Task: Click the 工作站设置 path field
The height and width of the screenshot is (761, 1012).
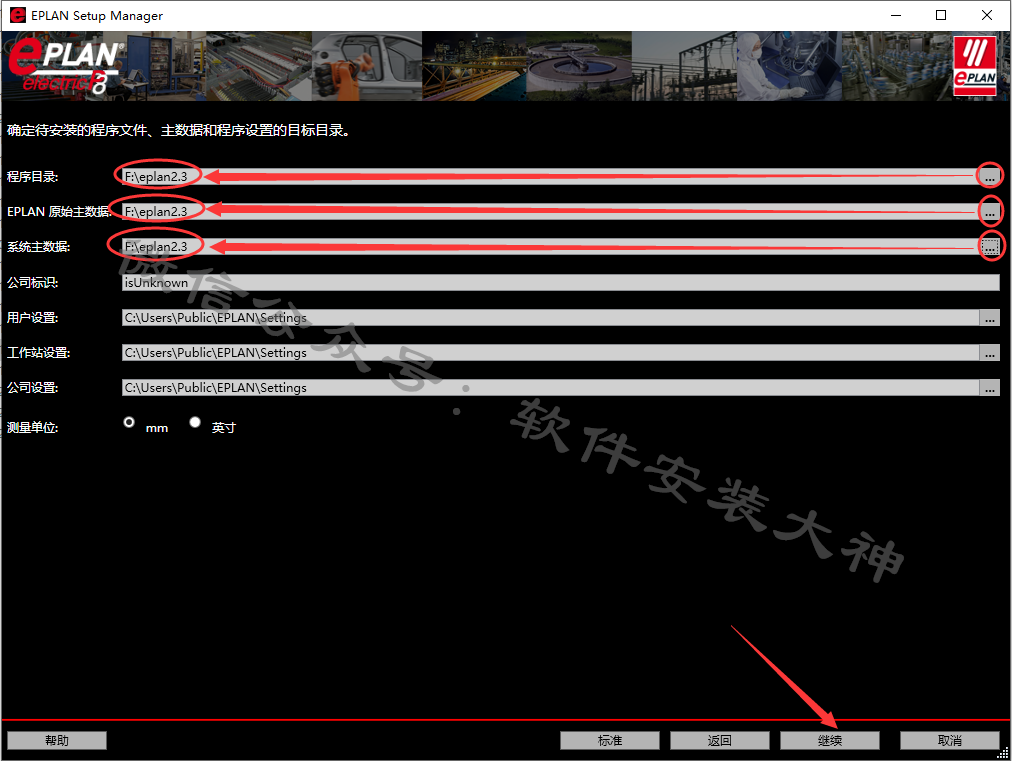Action: click(x=551, y=352)
